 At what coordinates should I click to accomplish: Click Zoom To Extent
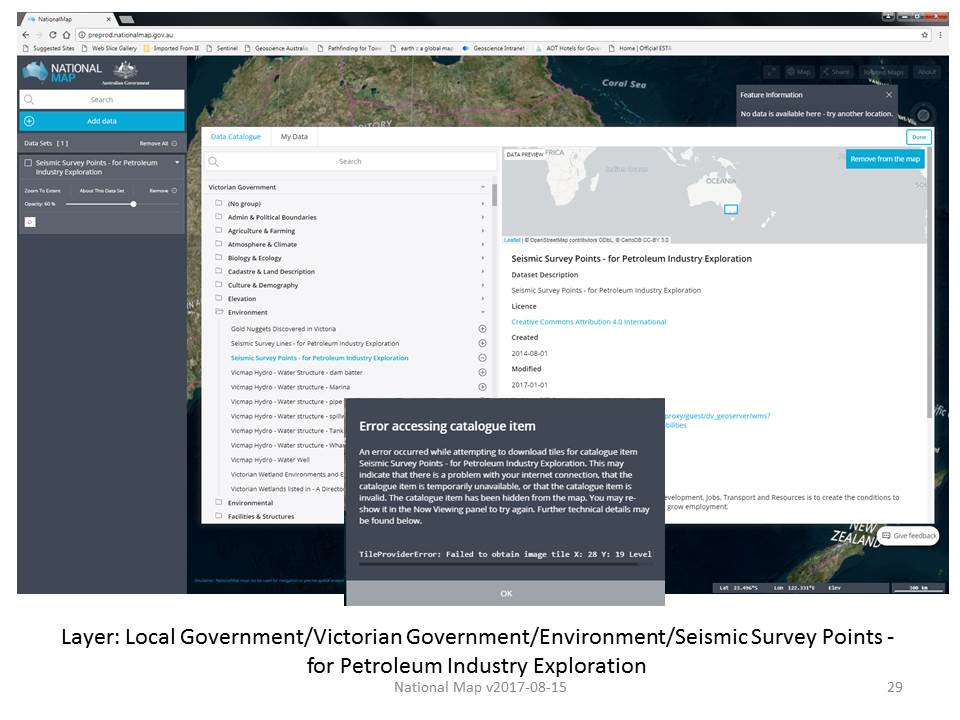(42, 191)
